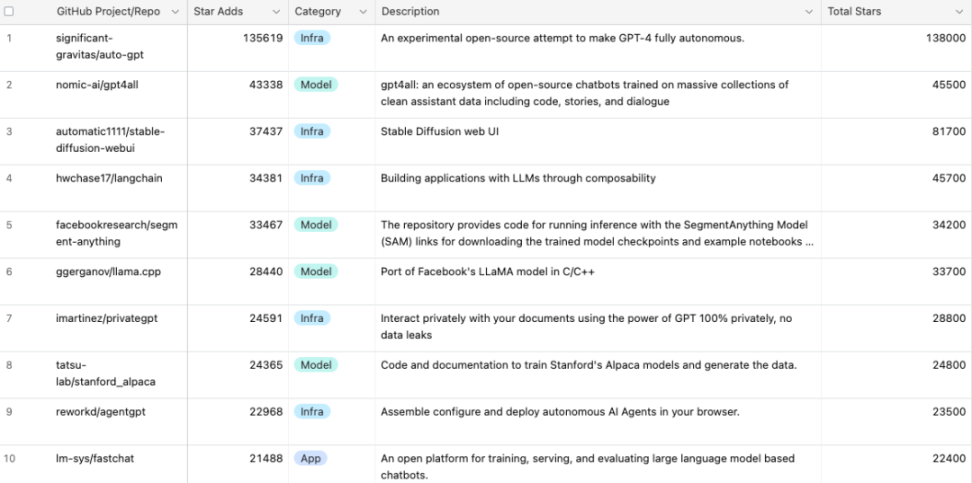The height and width of the screenshot is (483, 972).
Task: Click the GitHub Project/Repo column header label
Action: click(x=108, y=11)
